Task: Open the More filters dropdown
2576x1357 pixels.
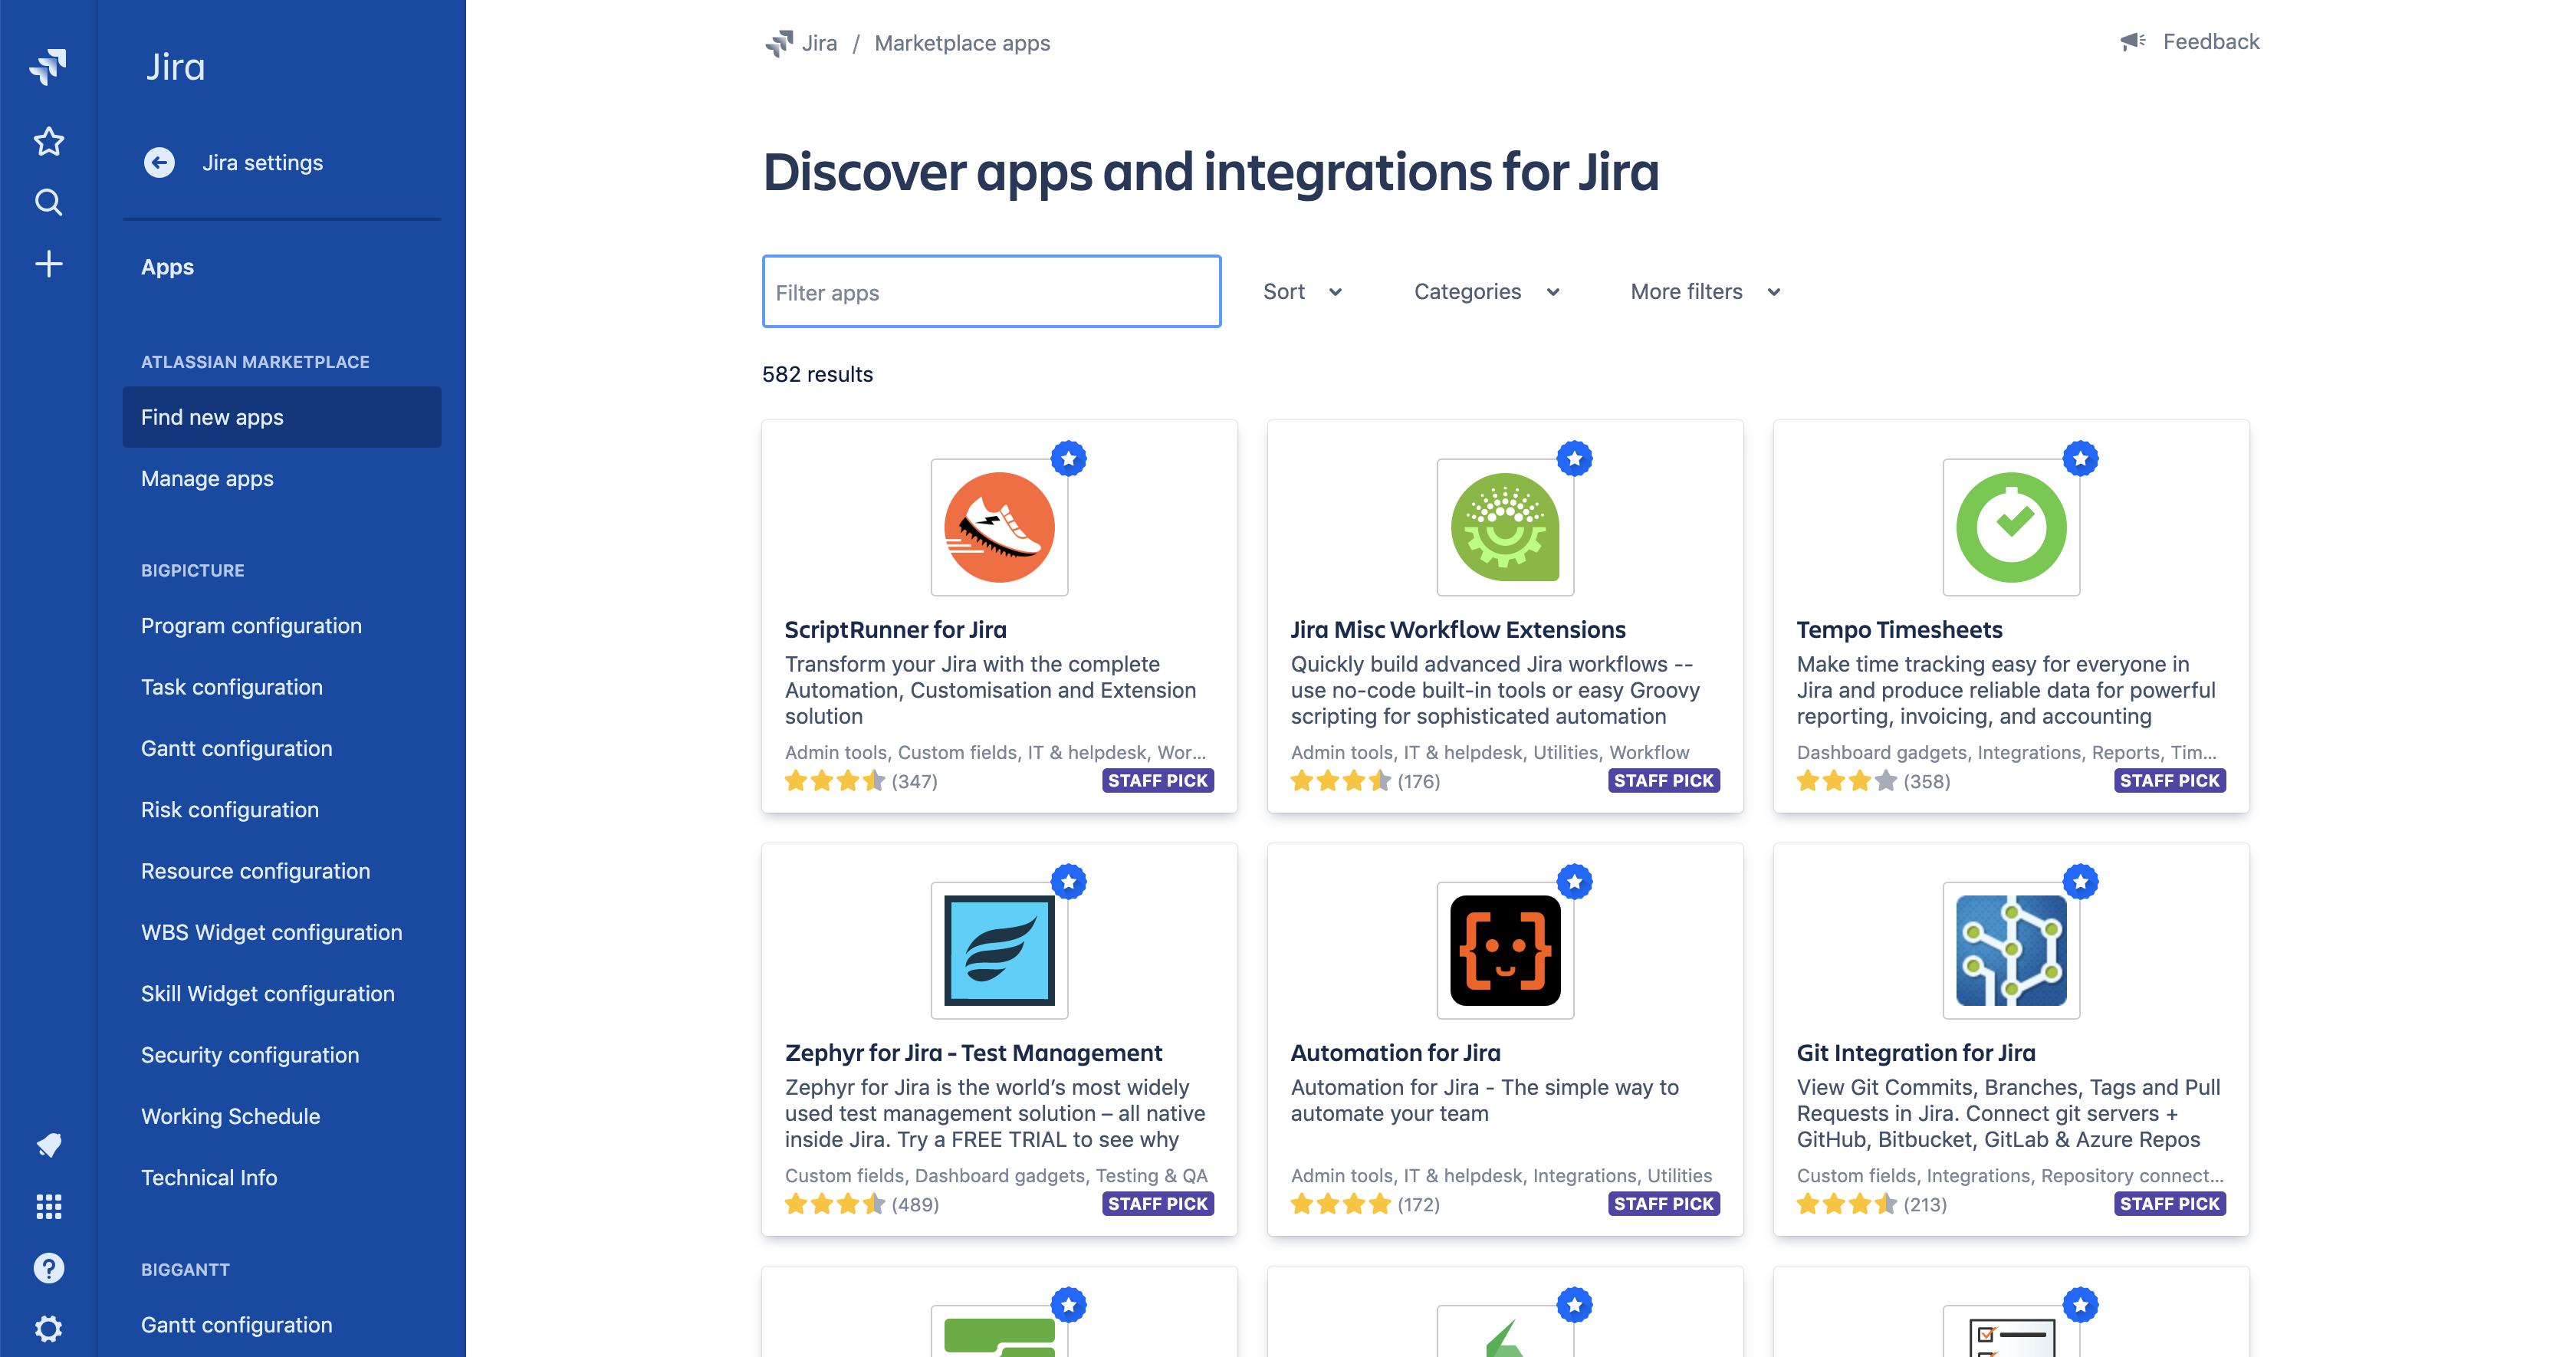Action: [x=1704, y=292]
